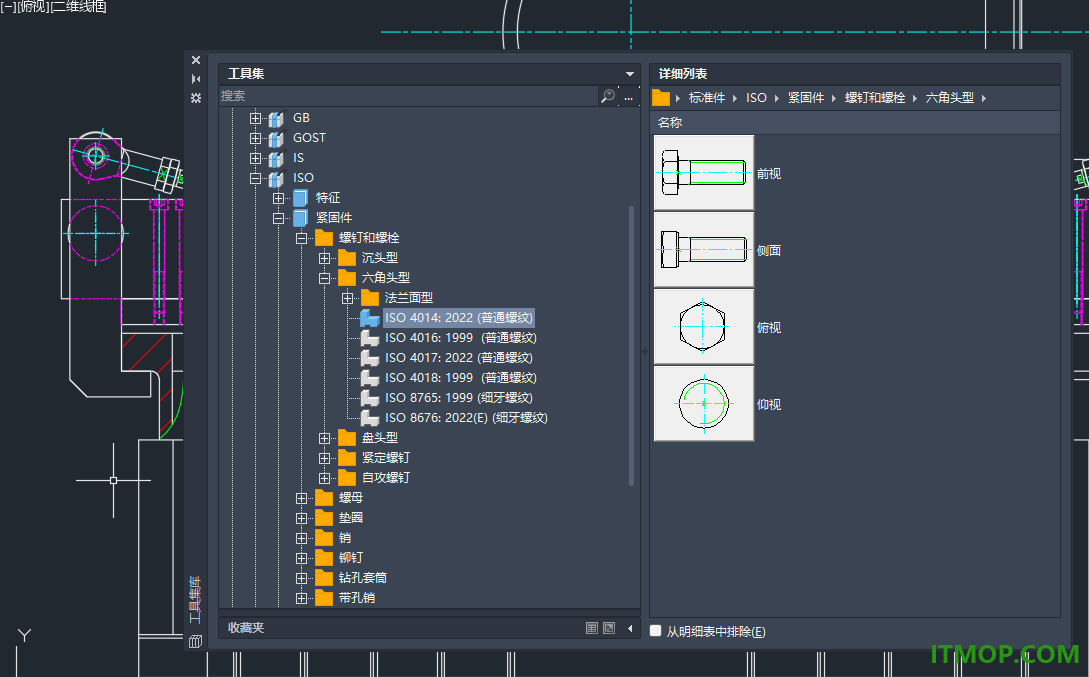
Task: Enable 从明细表中排除 checkbox
Action: click(x=655, y=631)
